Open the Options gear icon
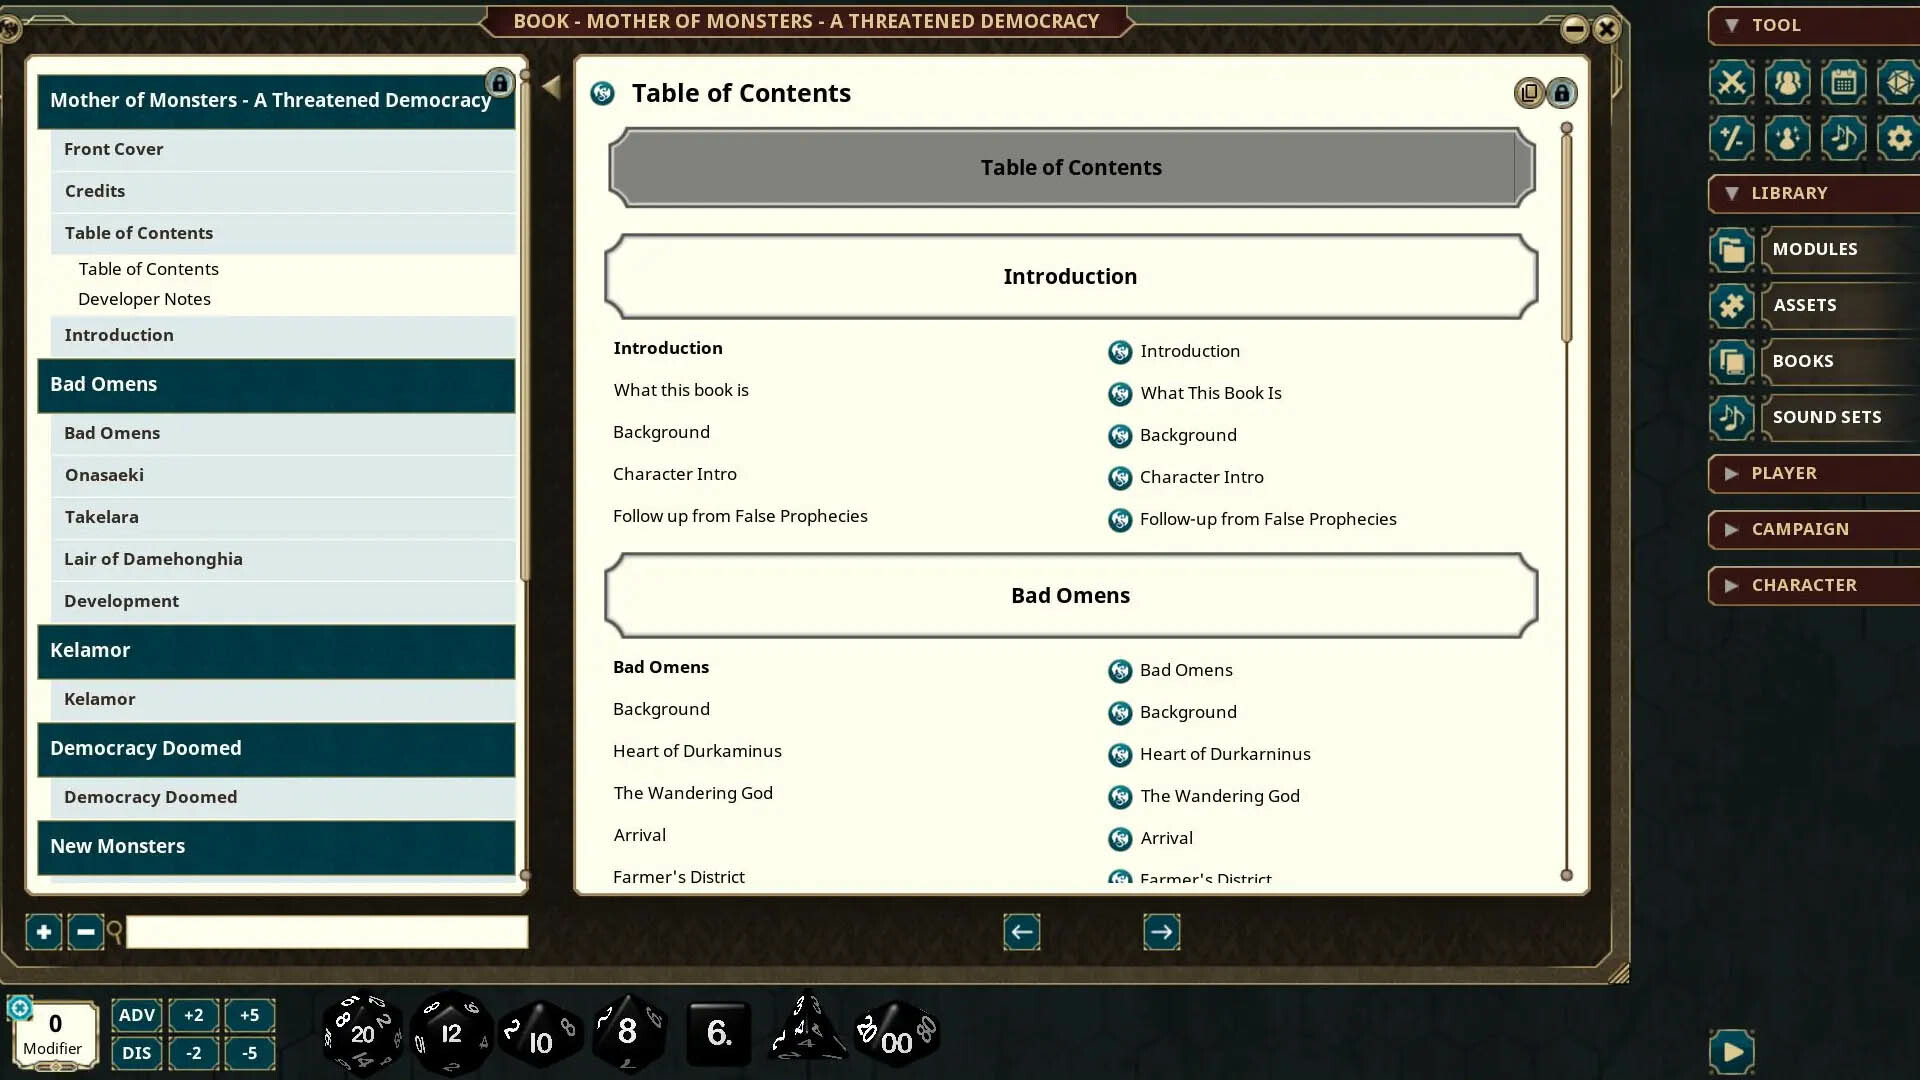The width and height of the screenshot is (1920, 1080). 1899,138
